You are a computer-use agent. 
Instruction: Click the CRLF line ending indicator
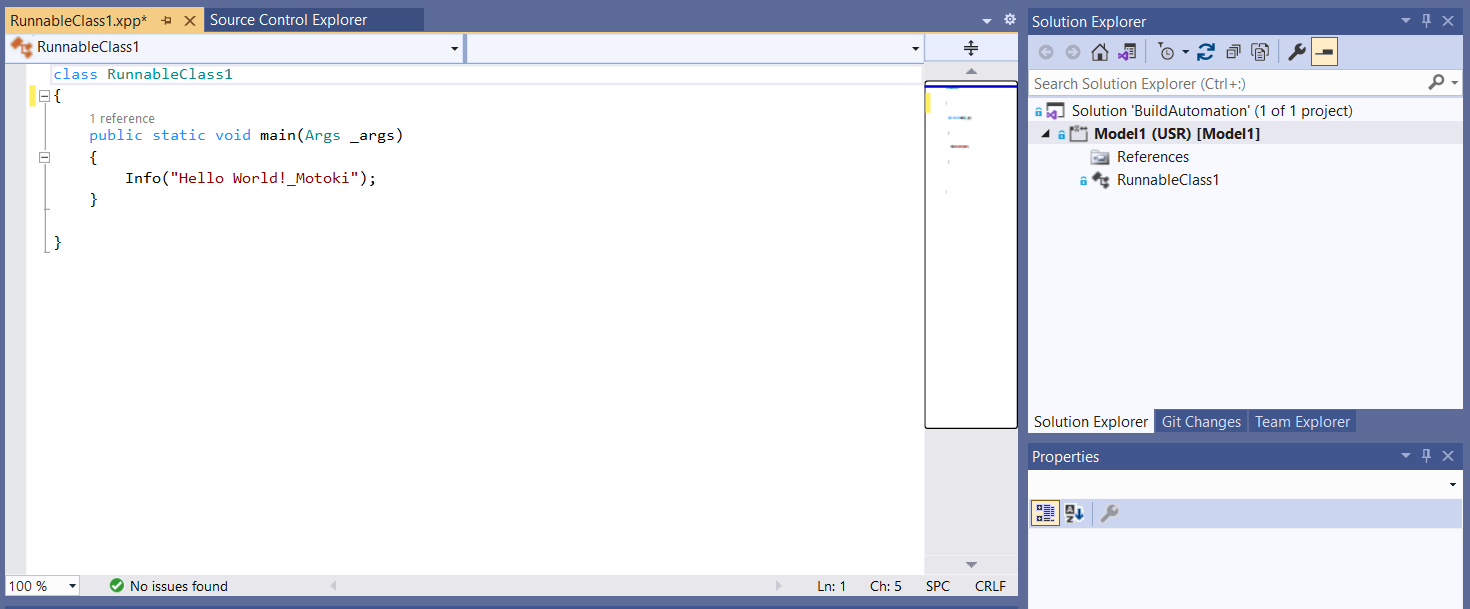(990, 586)
